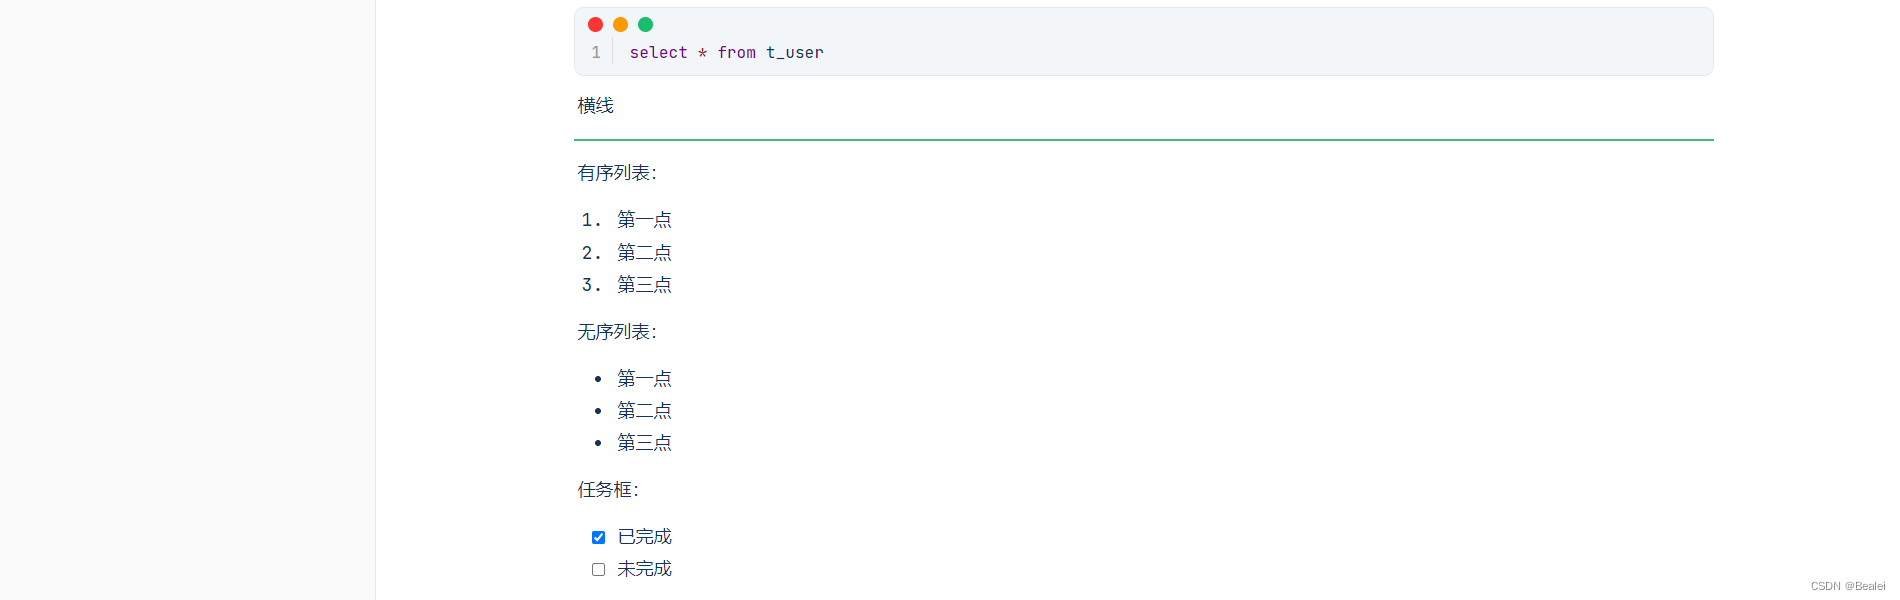Screen dimensions: 1900x600
Task: Click the first bulleted item 第一点
Action: (644, 378)
